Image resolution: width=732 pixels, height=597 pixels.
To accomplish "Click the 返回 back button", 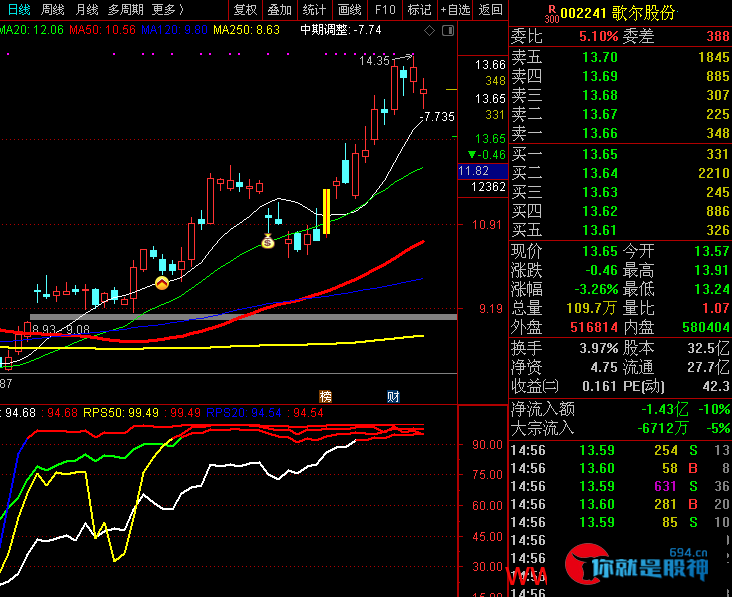I will pos(490,10).
